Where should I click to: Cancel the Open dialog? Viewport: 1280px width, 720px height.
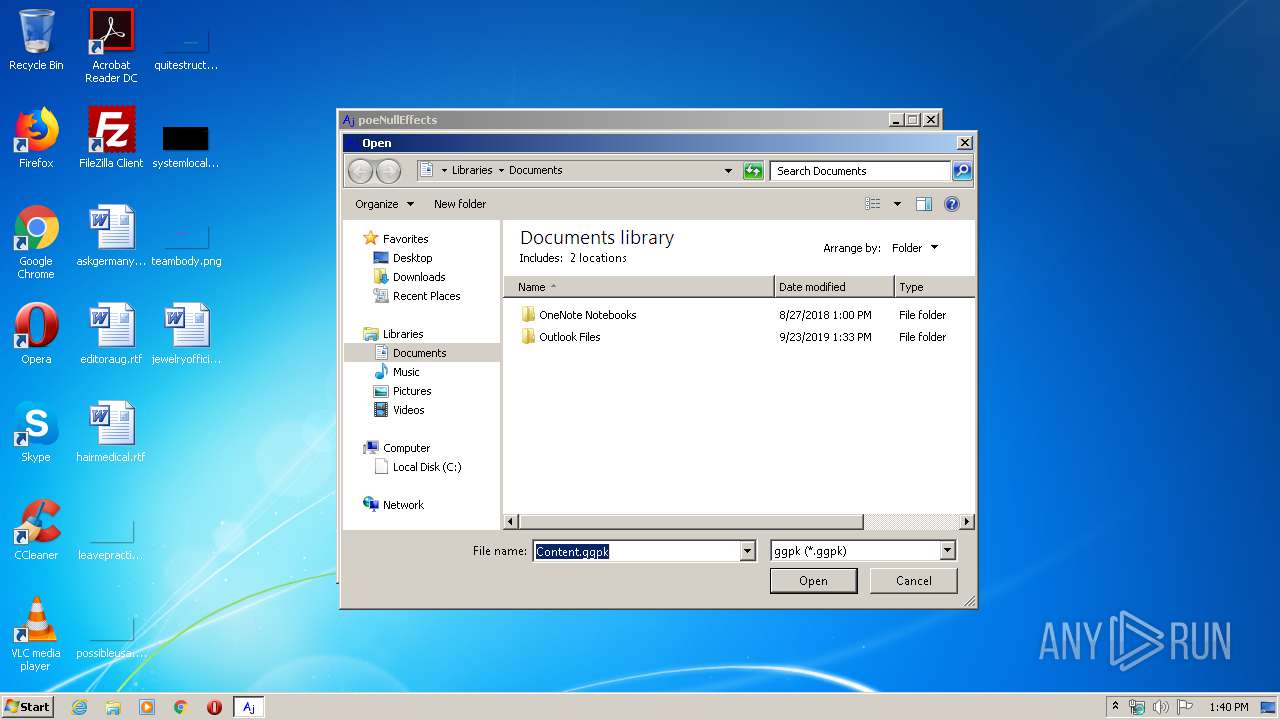point(914,581)
